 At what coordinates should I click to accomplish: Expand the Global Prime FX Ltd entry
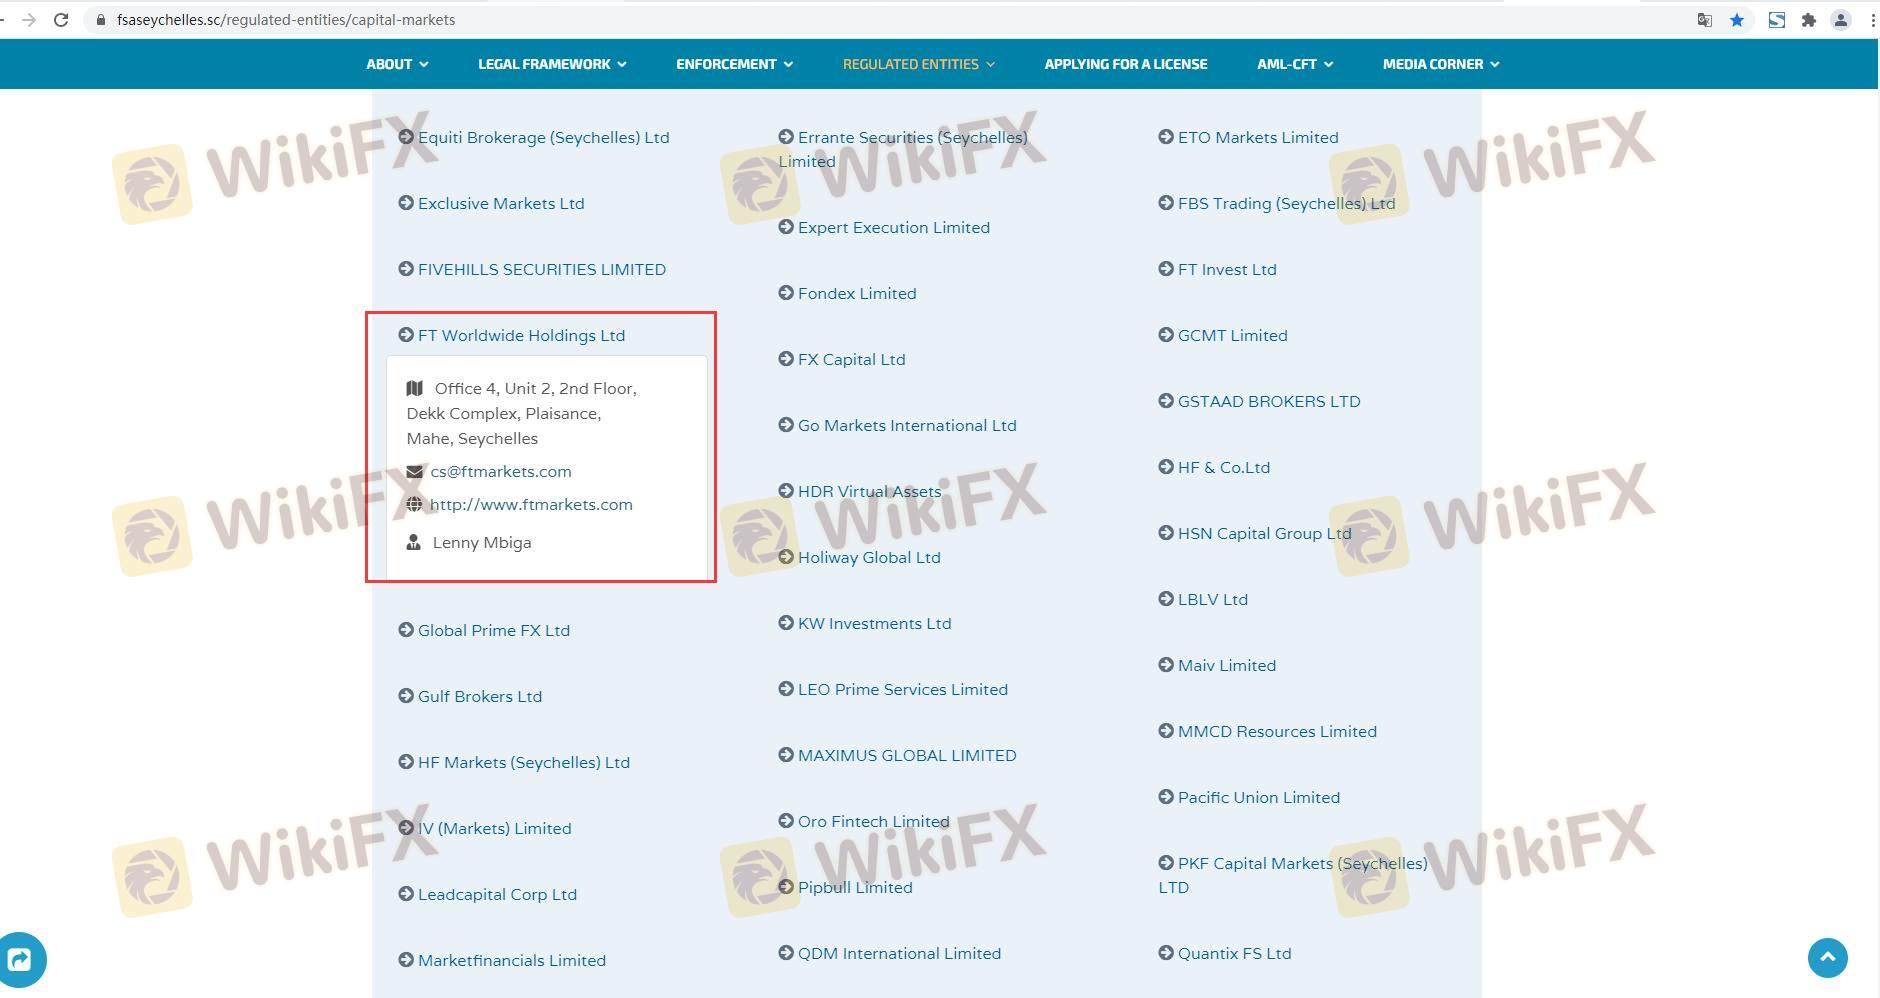[x=493, y=630]
